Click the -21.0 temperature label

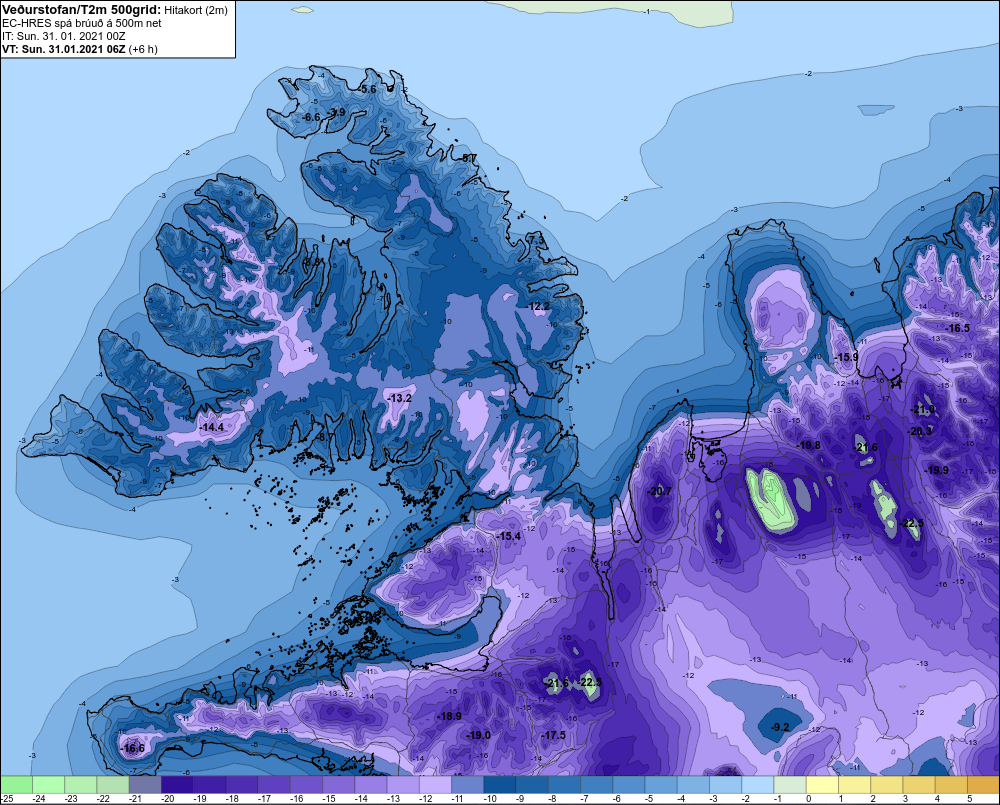click(x=923, y=410)
